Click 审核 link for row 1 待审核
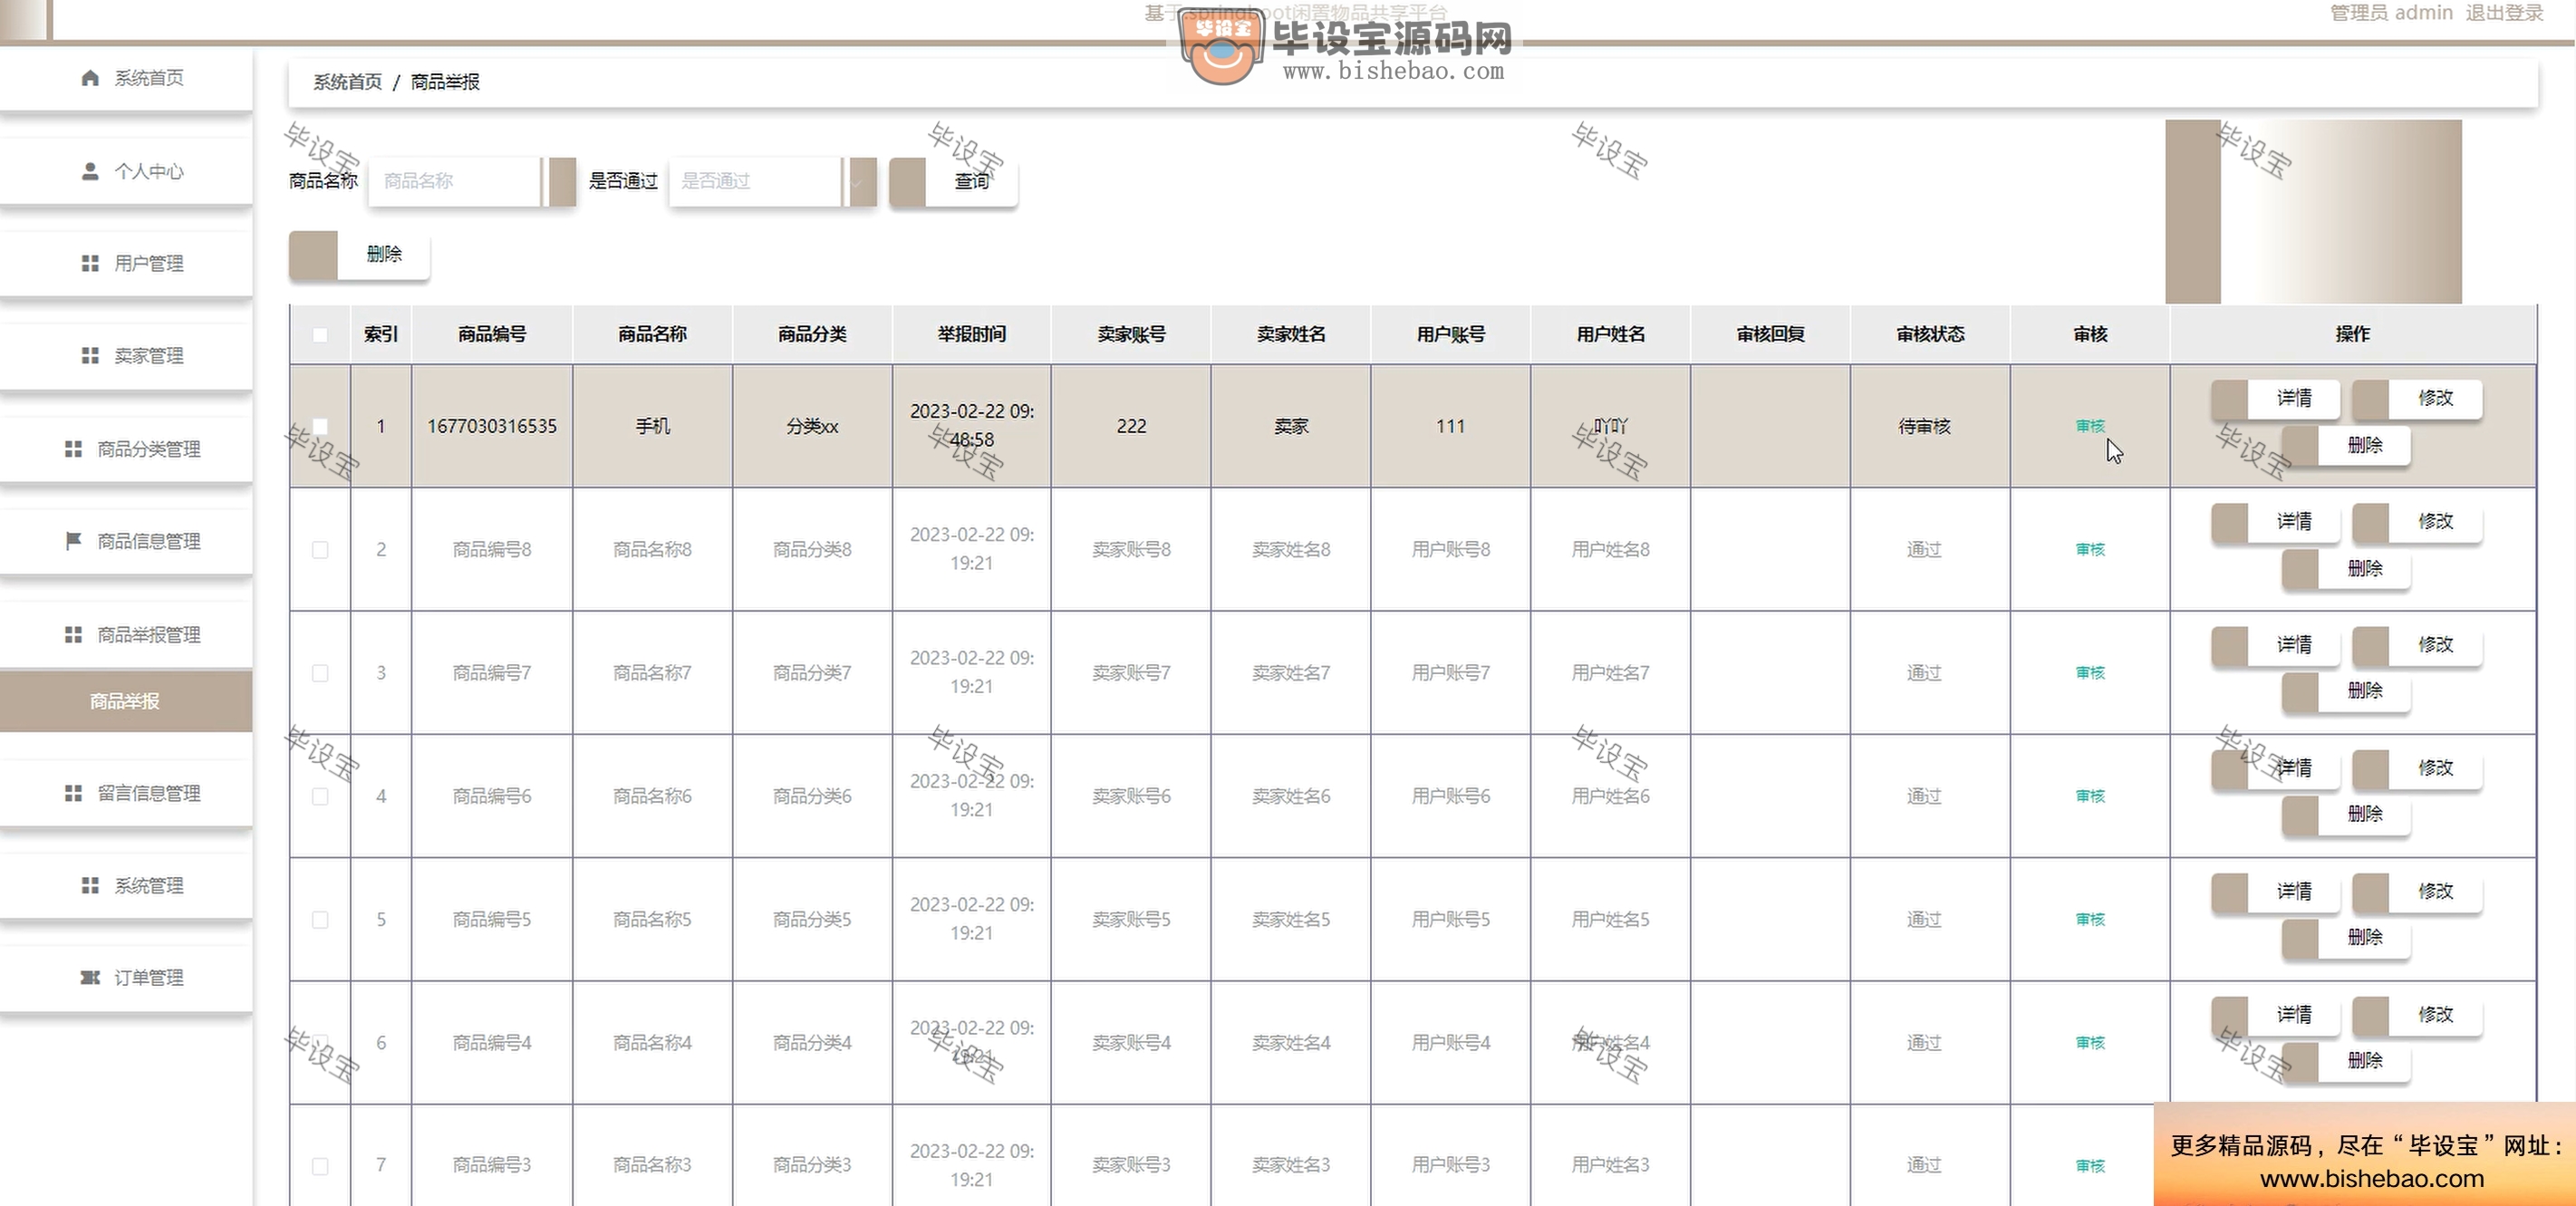 [x=2090, y=426]
